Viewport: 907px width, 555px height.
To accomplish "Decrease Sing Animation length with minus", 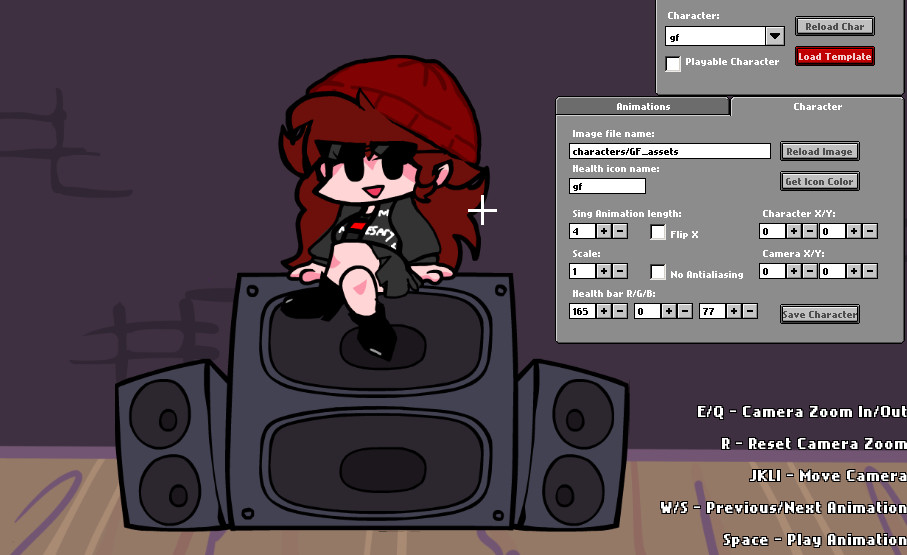I will point(620,231).
